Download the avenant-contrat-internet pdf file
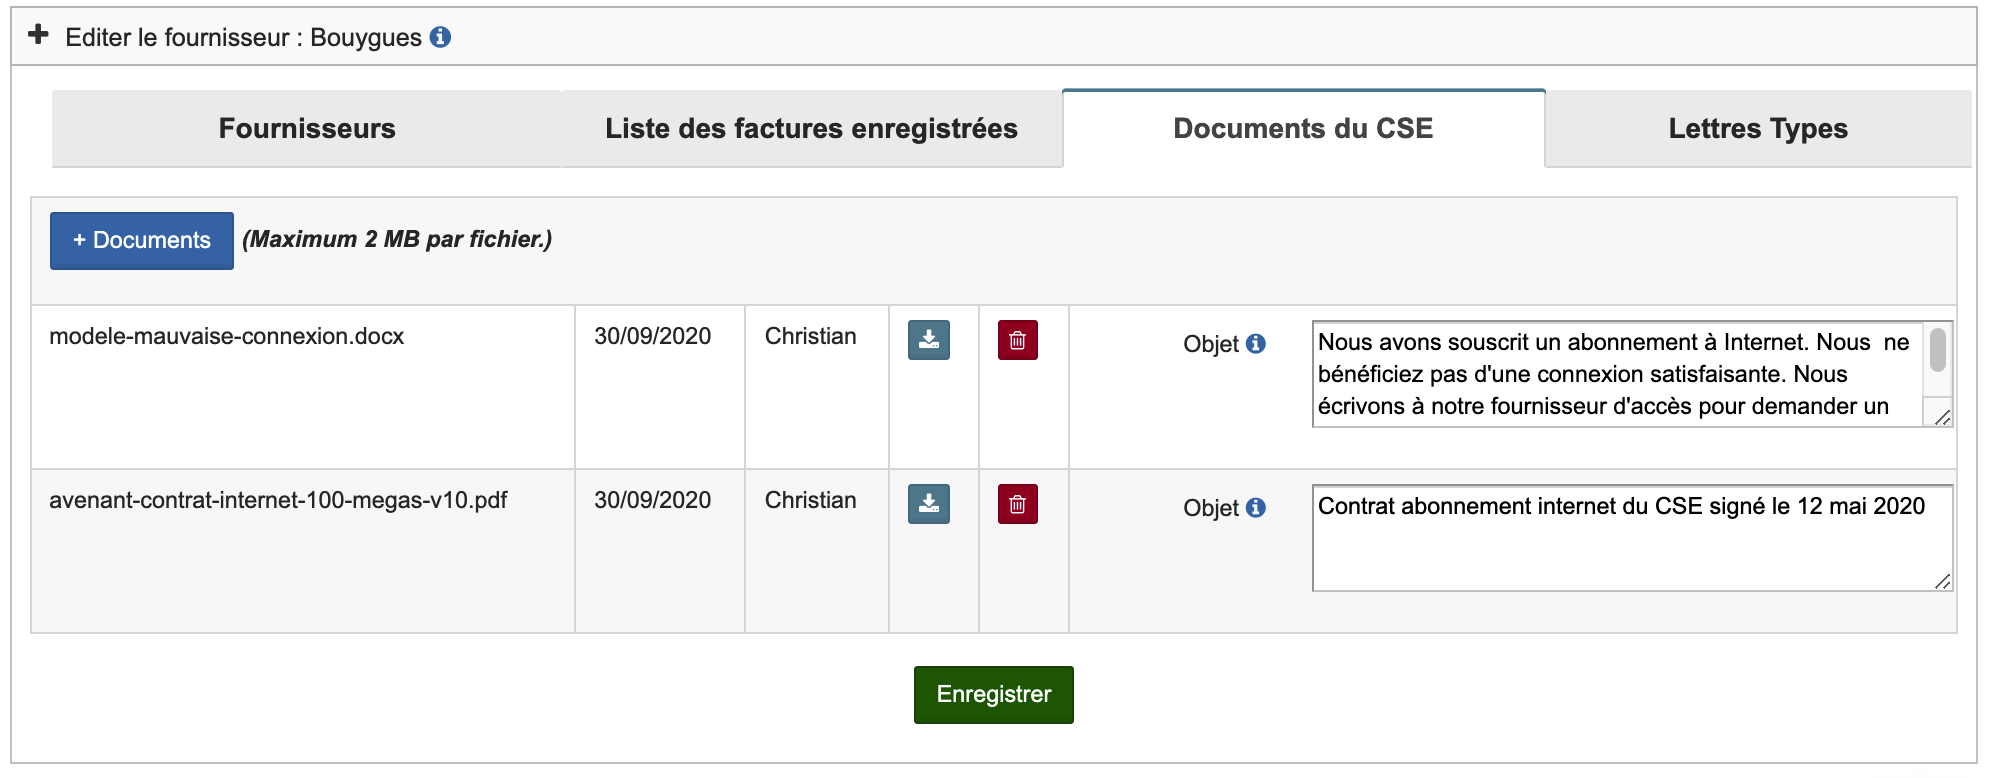1996x778 pixels. click(928, 504)
